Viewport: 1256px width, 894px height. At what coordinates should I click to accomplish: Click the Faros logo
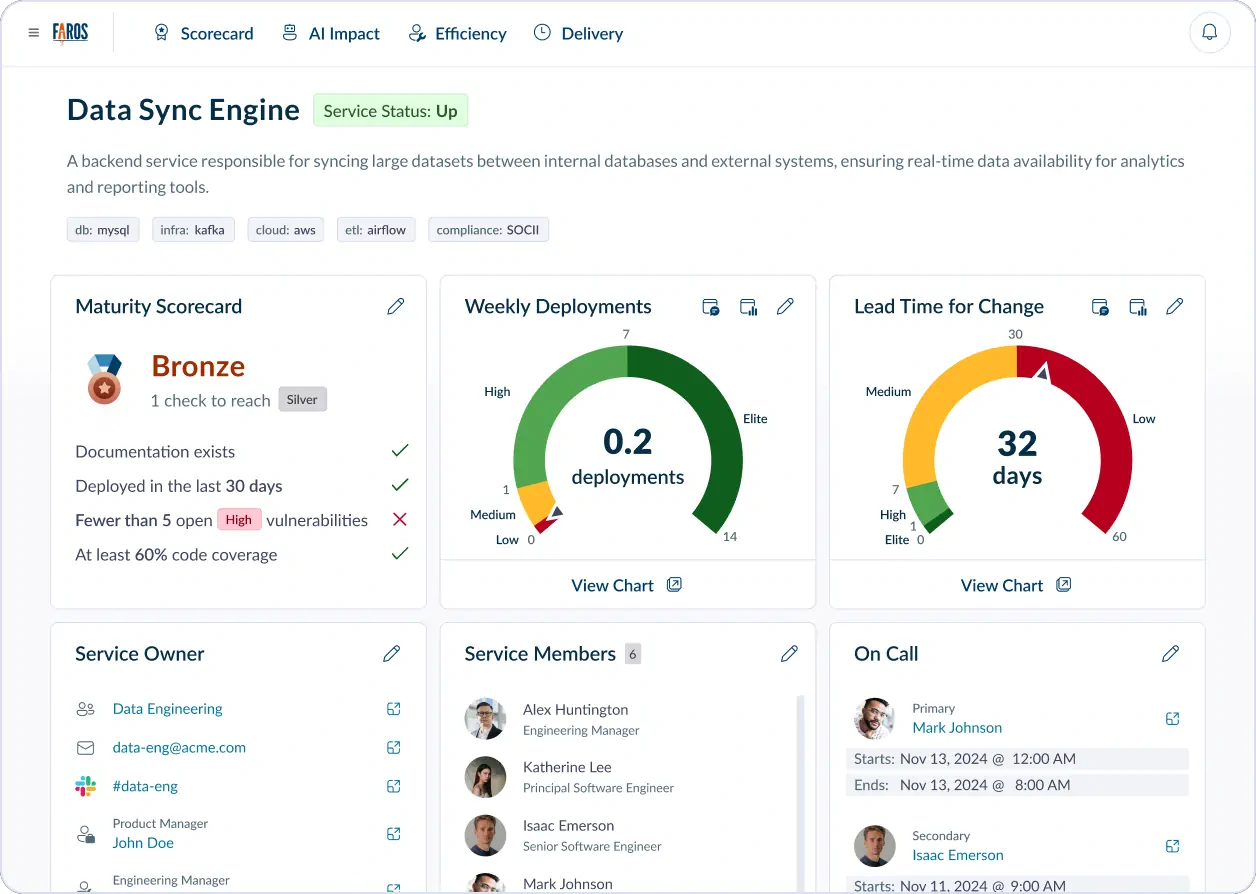coord(70,33)
